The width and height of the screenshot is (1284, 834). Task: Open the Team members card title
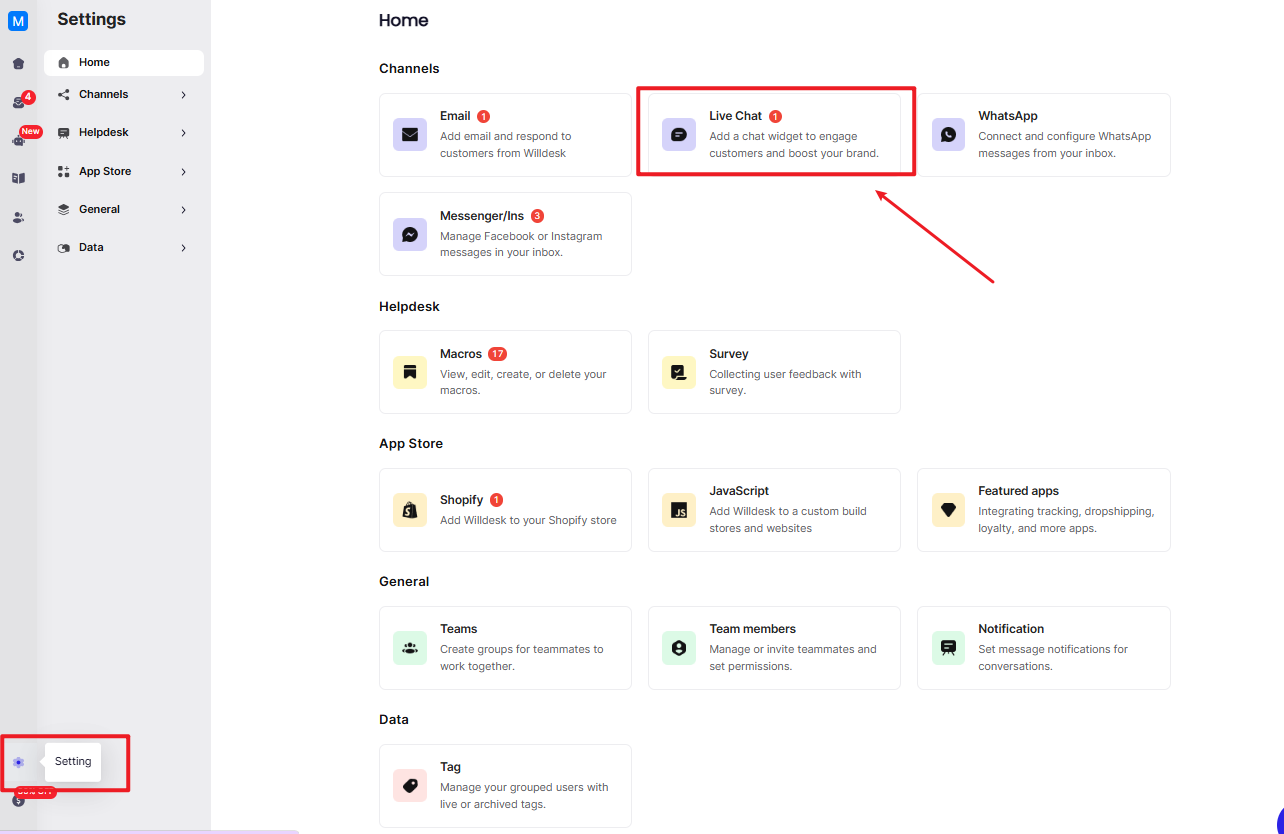coord(753,629)
